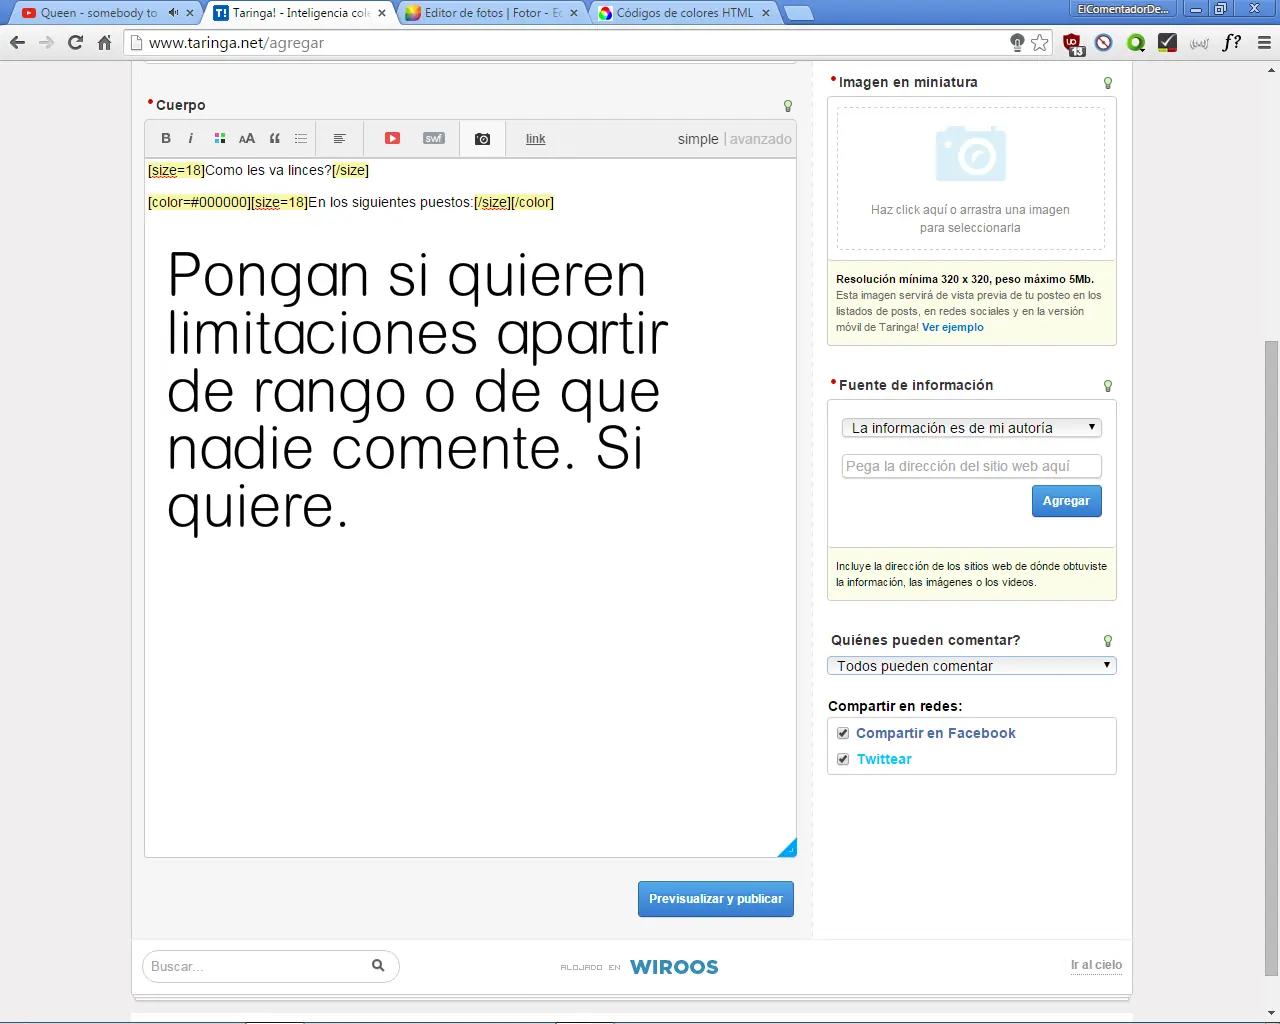Image resolution: width=1280 pixels, height=1024 pixels.
Task: Click the gray broadcast signal extension icon
Action: pyautogui.click(x=1200, y=42)
